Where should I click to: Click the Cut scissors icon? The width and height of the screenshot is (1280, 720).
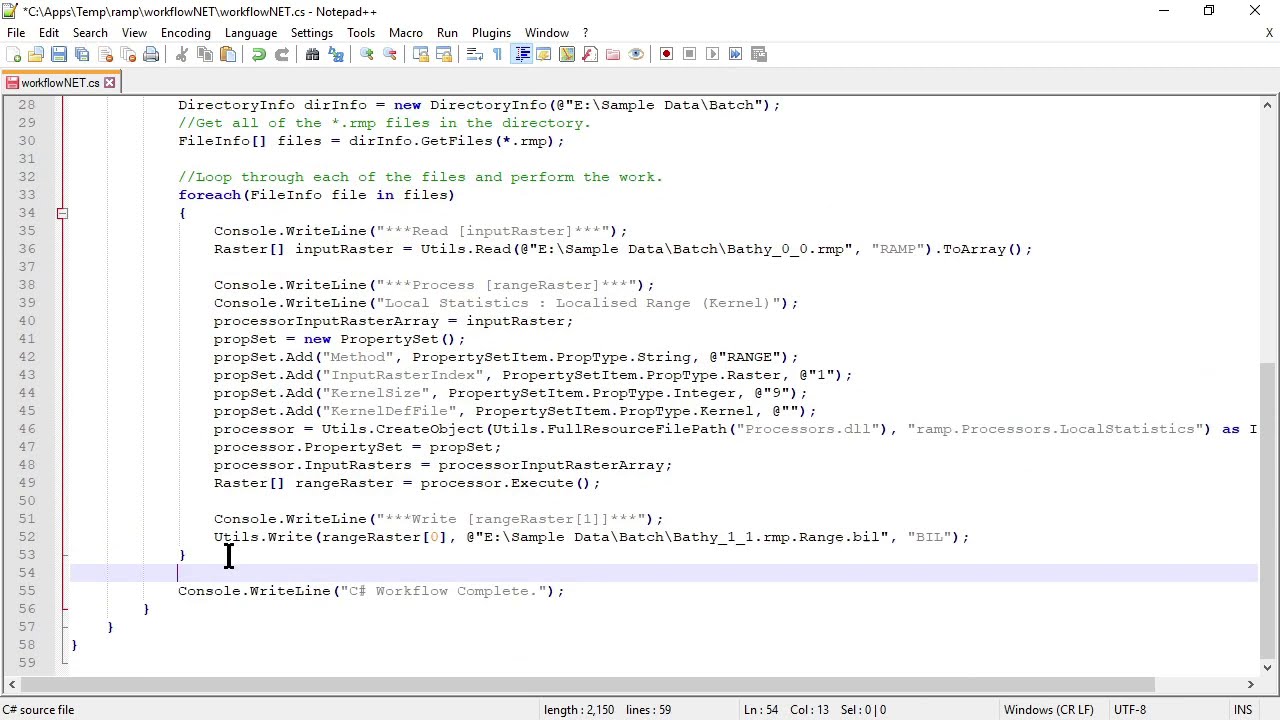[182, 54]
